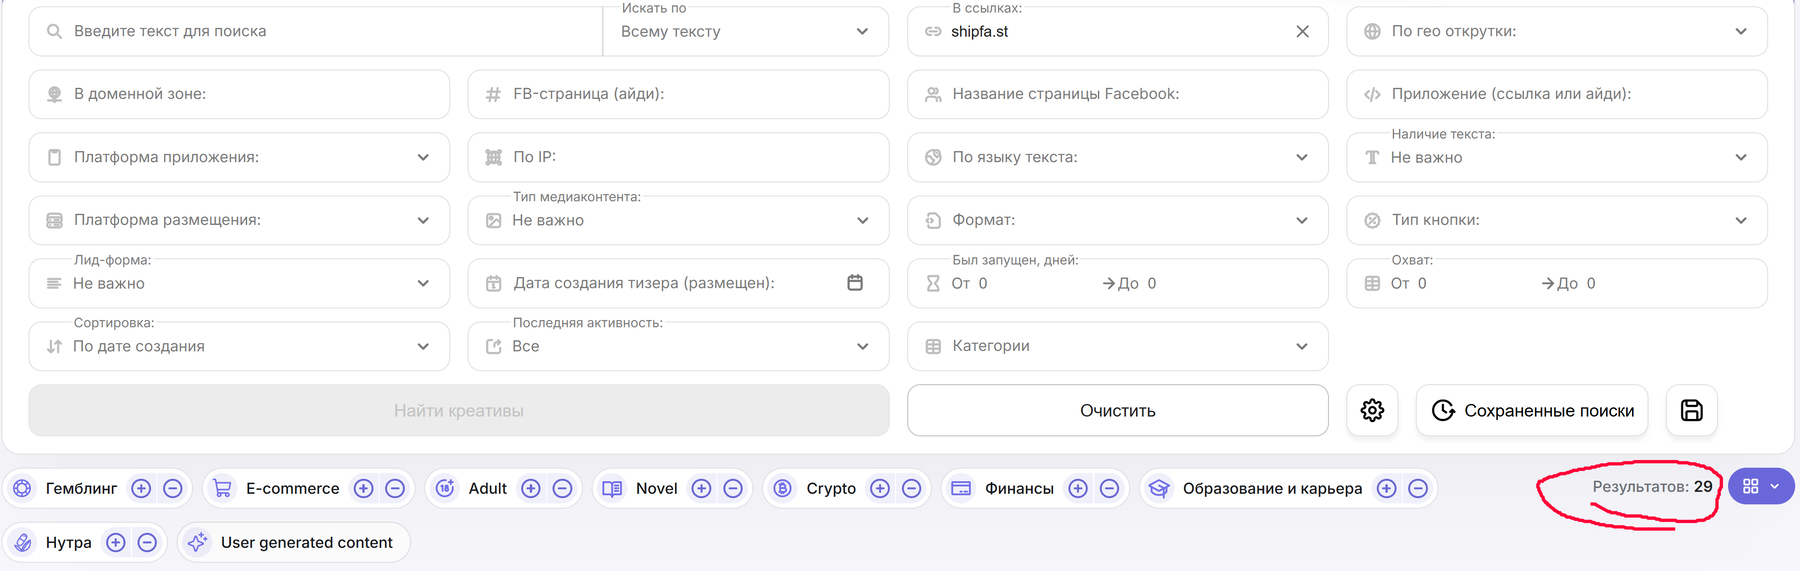Exclude Crypto category using minus icon

click(911, 488)
